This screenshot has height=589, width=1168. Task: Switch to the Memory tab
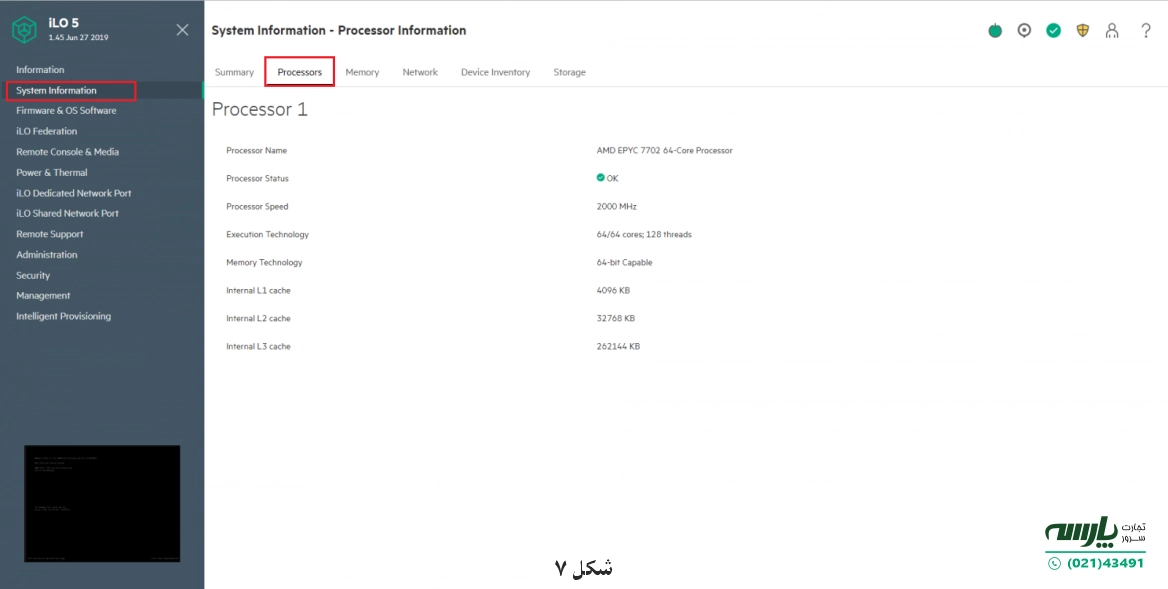click(362, 72)
